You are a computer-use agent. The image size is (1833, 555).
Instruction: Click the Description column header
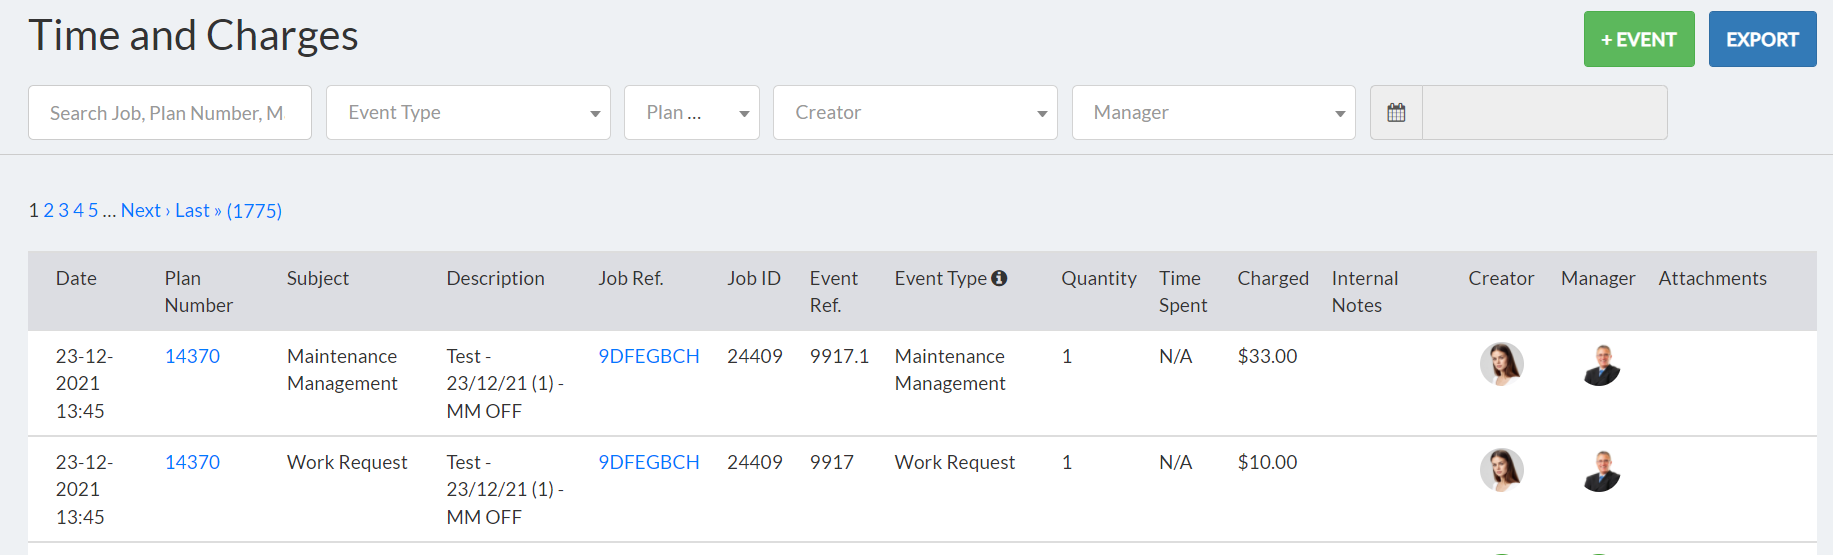pyautogui.click(x=495, y=278)
